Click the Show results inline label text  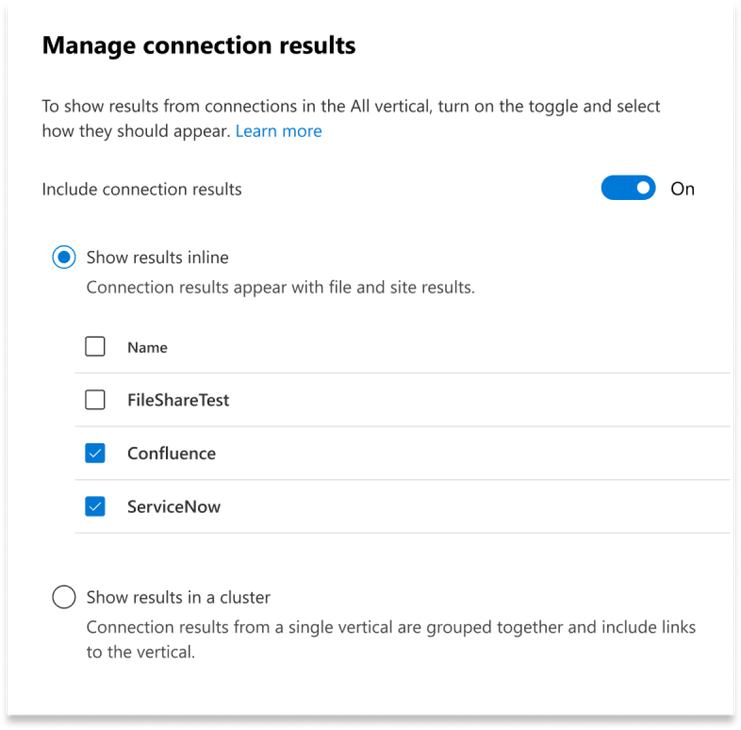pyautogui.click(x=157, y=258)
